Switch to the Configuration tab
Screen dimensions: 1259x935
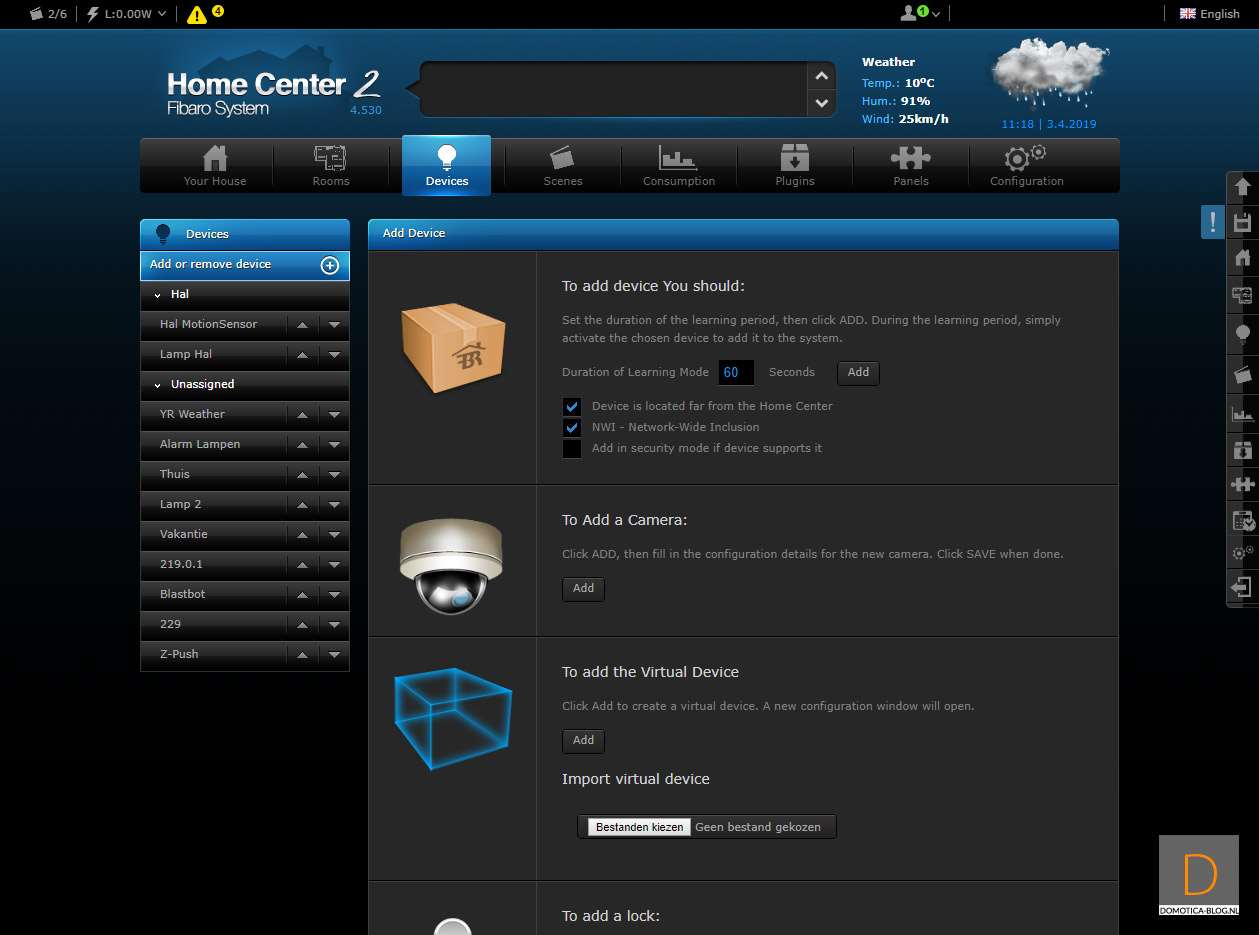pos(1026,165)
